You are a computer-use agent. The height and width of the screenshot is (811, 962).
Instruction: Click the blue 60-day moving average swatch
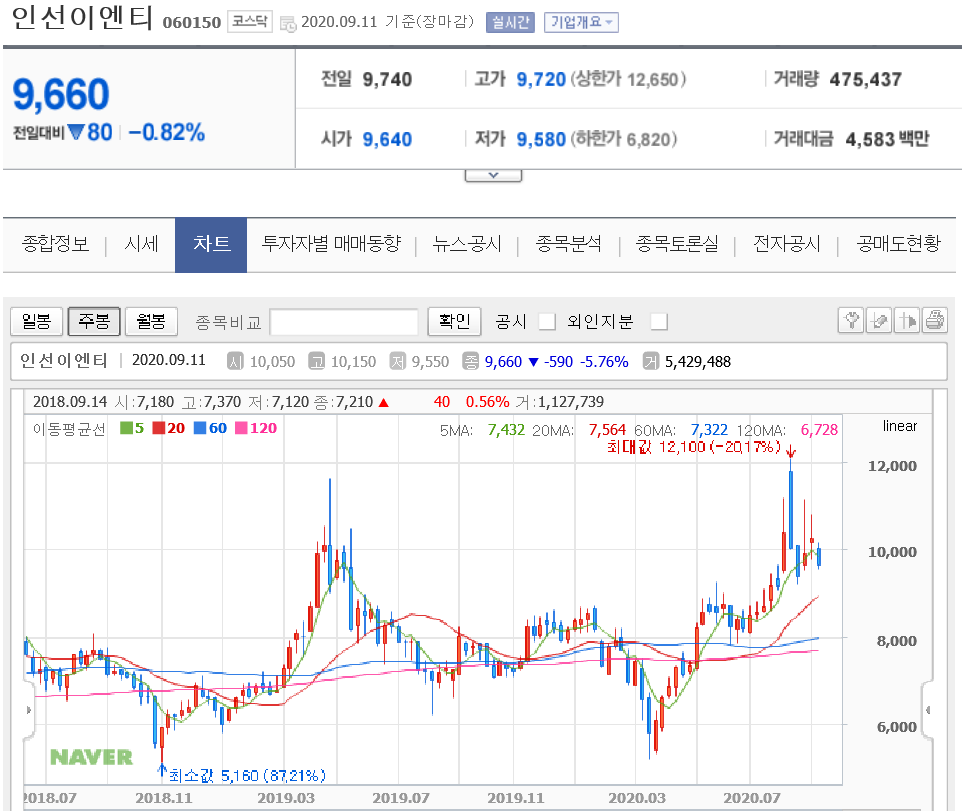(x=200, y=428)
